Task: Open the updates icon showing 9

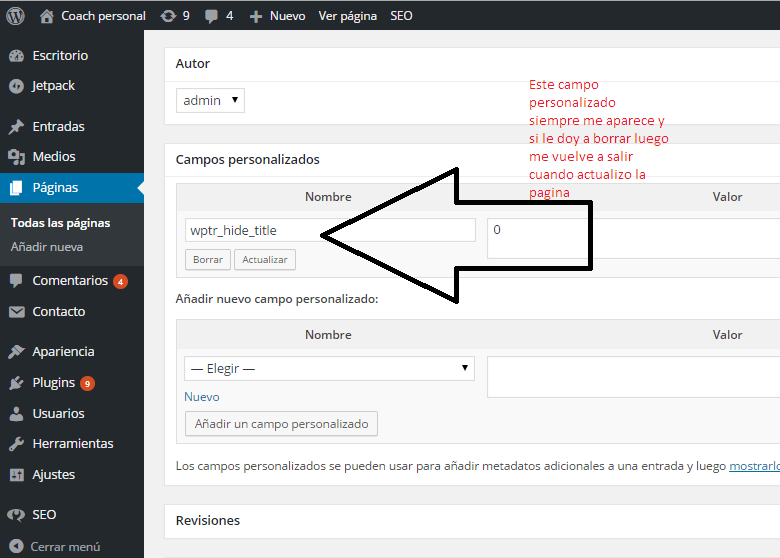Action: pyautogui.click(x=168, y=16)
